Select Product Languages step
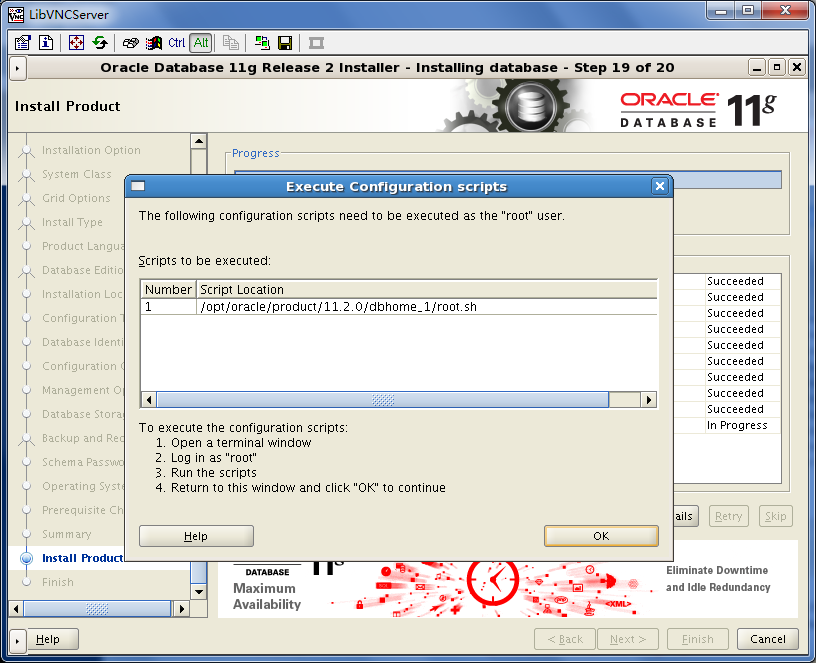The image size is (816, 663). tap(83, 246)
